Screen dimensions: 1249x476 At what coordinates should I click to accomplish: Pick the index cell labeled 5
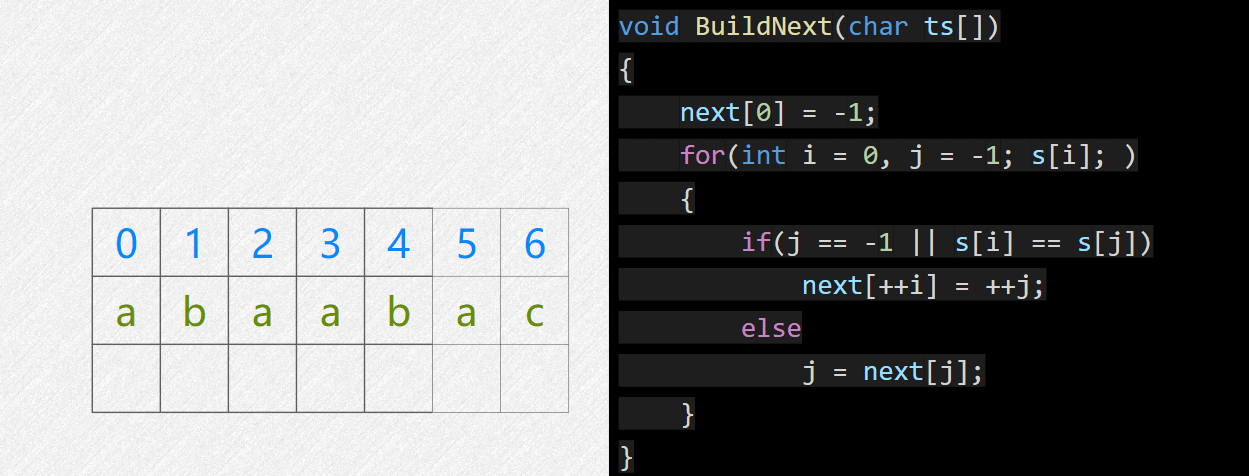pos(466,243)
